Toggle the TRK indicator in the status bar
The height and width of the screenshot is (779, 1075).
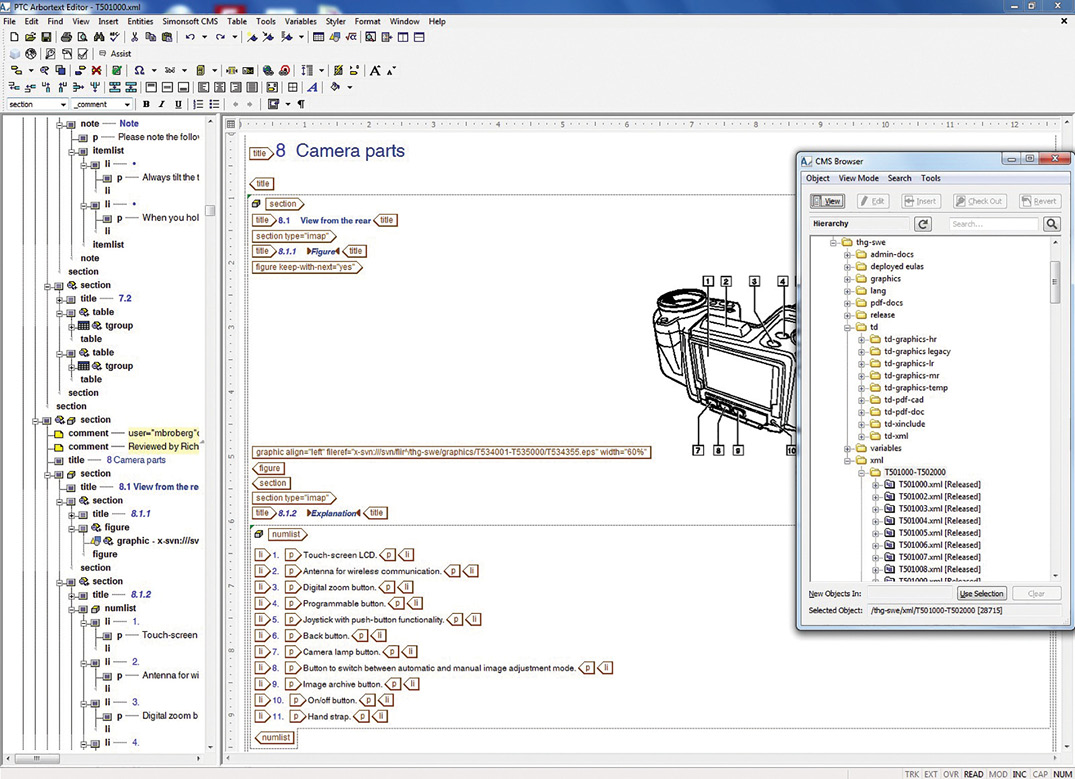[x=912, y=774]
